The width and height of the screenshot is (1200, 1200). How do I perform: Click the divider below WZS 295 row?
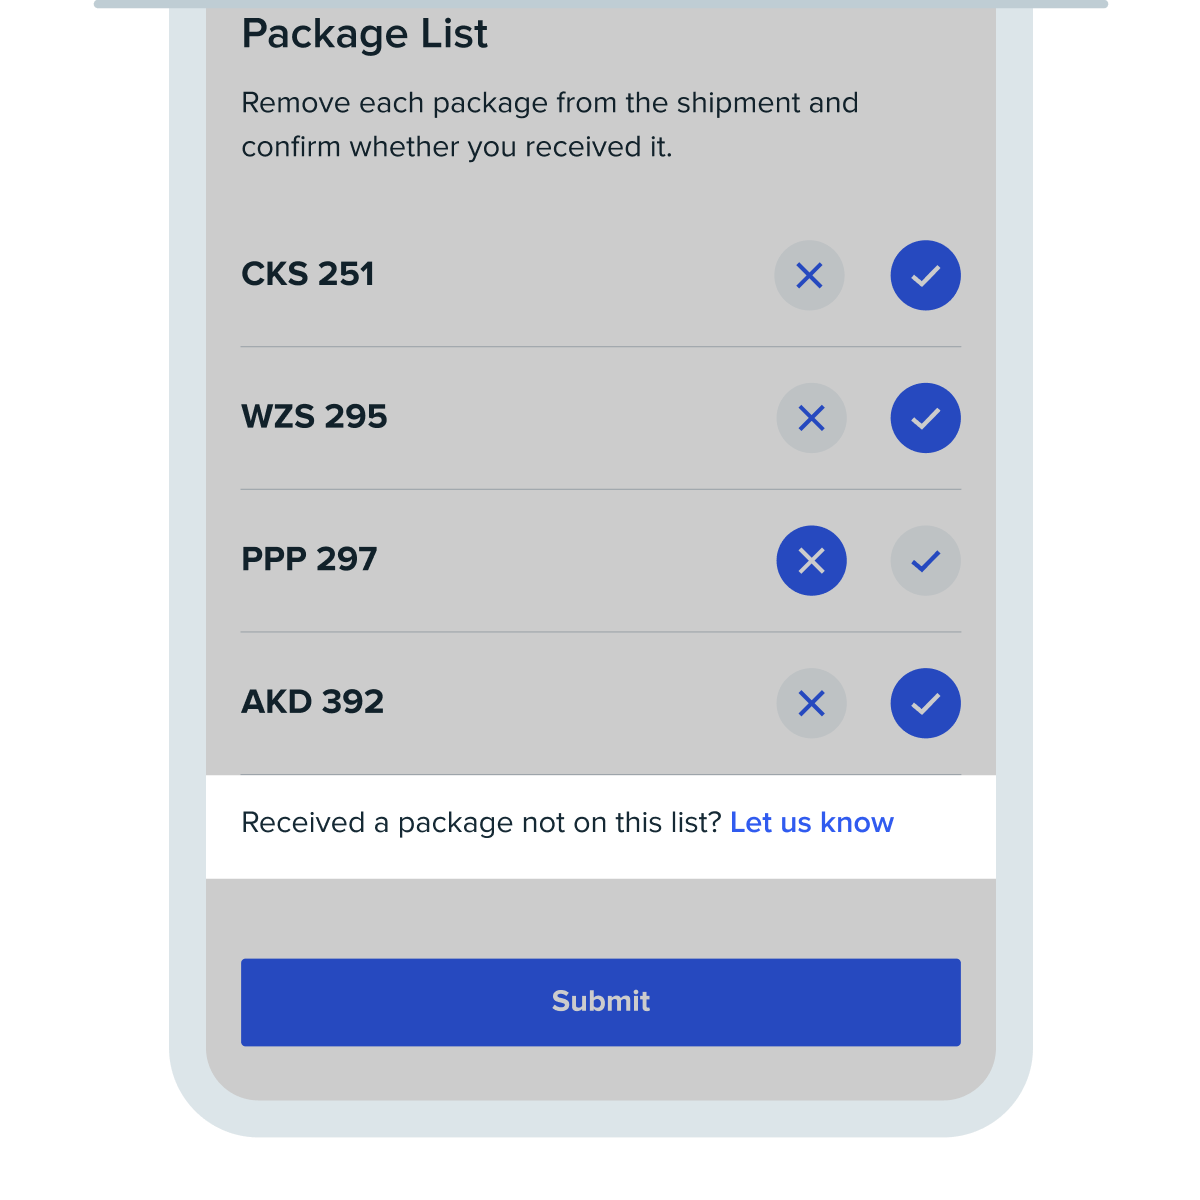coord(601,489)
